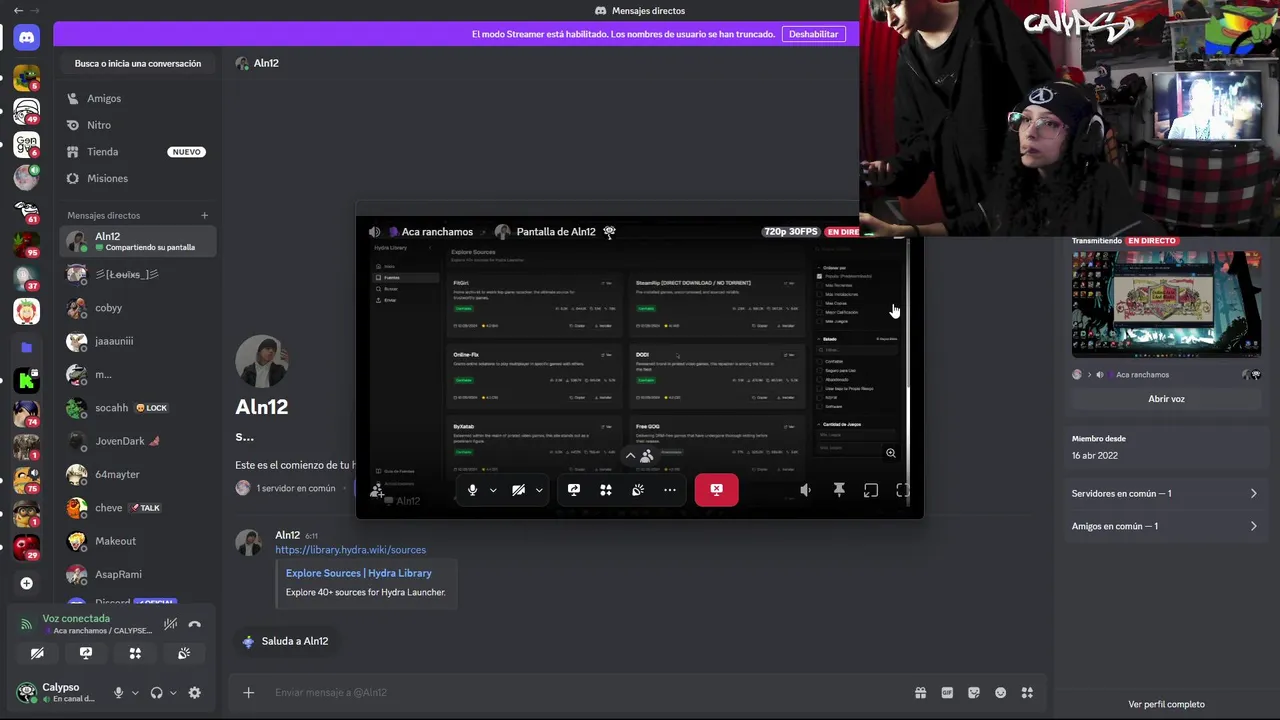
Task: Share screen from voice connected panel
Action: (x=86, y=653)
